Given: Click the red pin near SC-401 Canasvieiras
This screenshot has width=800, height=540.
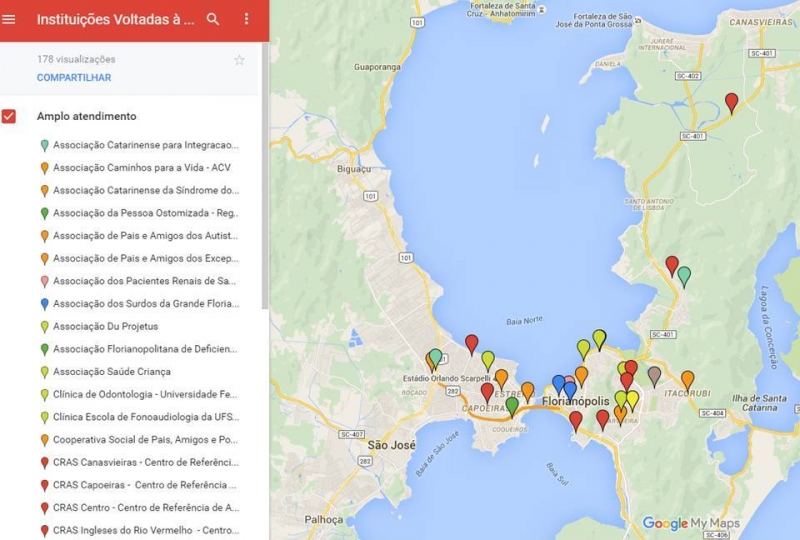Looking at the screenshot, I should 731,103.
